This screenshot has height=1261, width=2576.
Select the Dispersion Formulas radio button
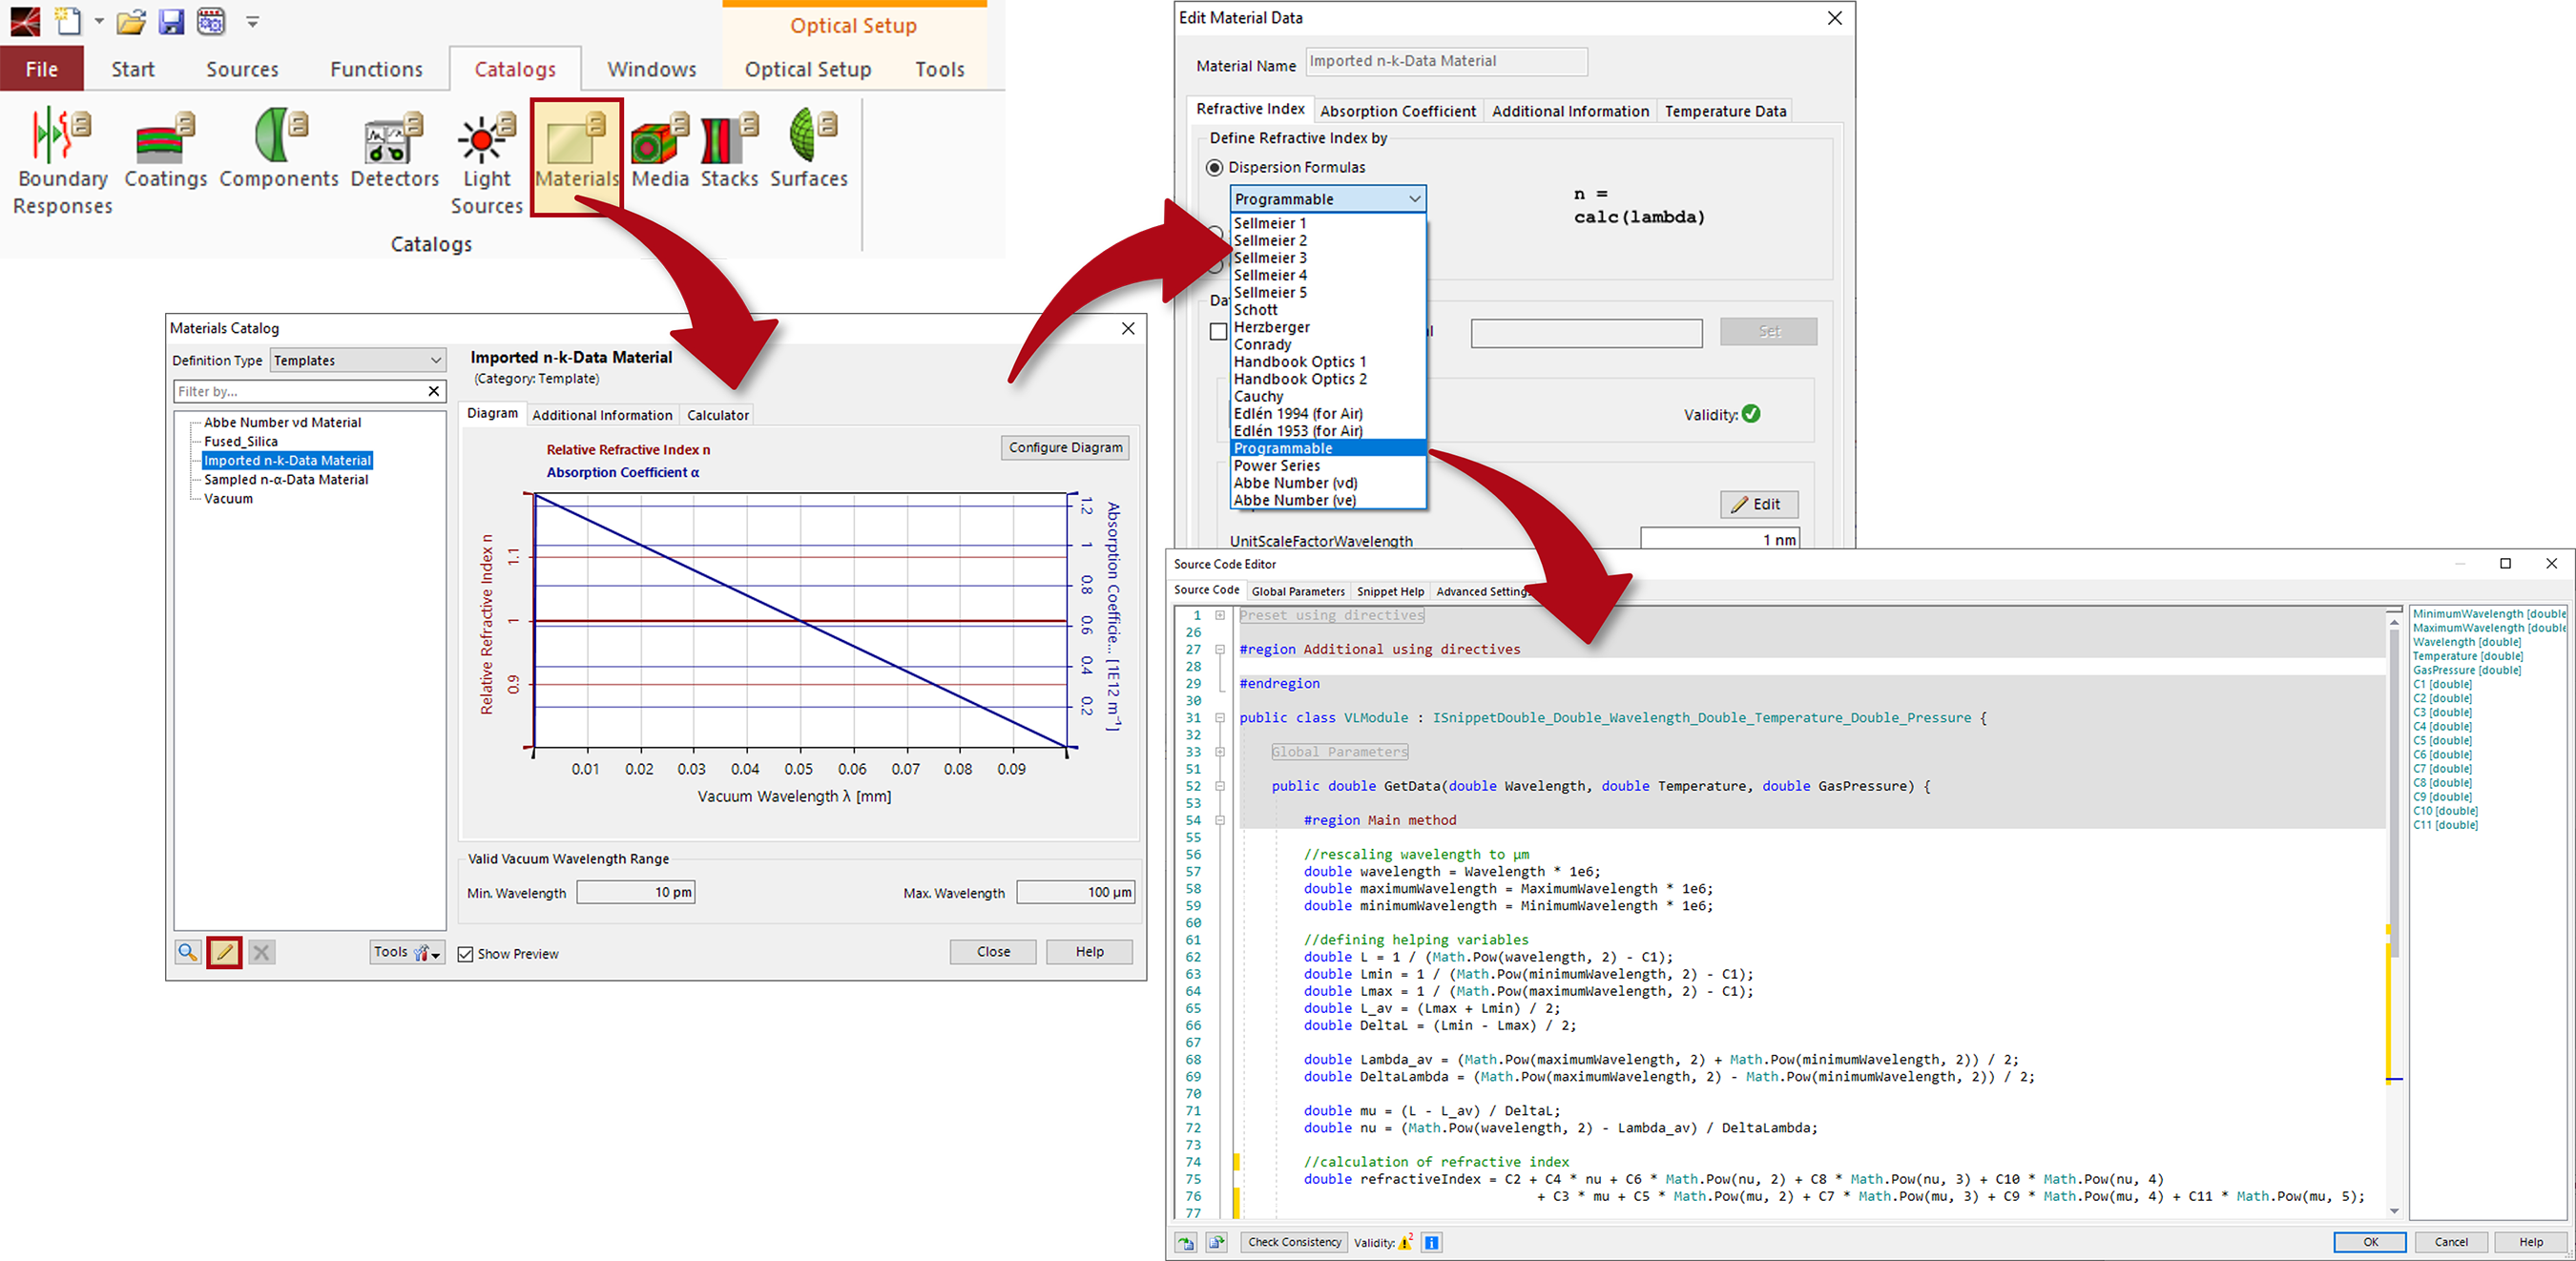pos(1215,167)
